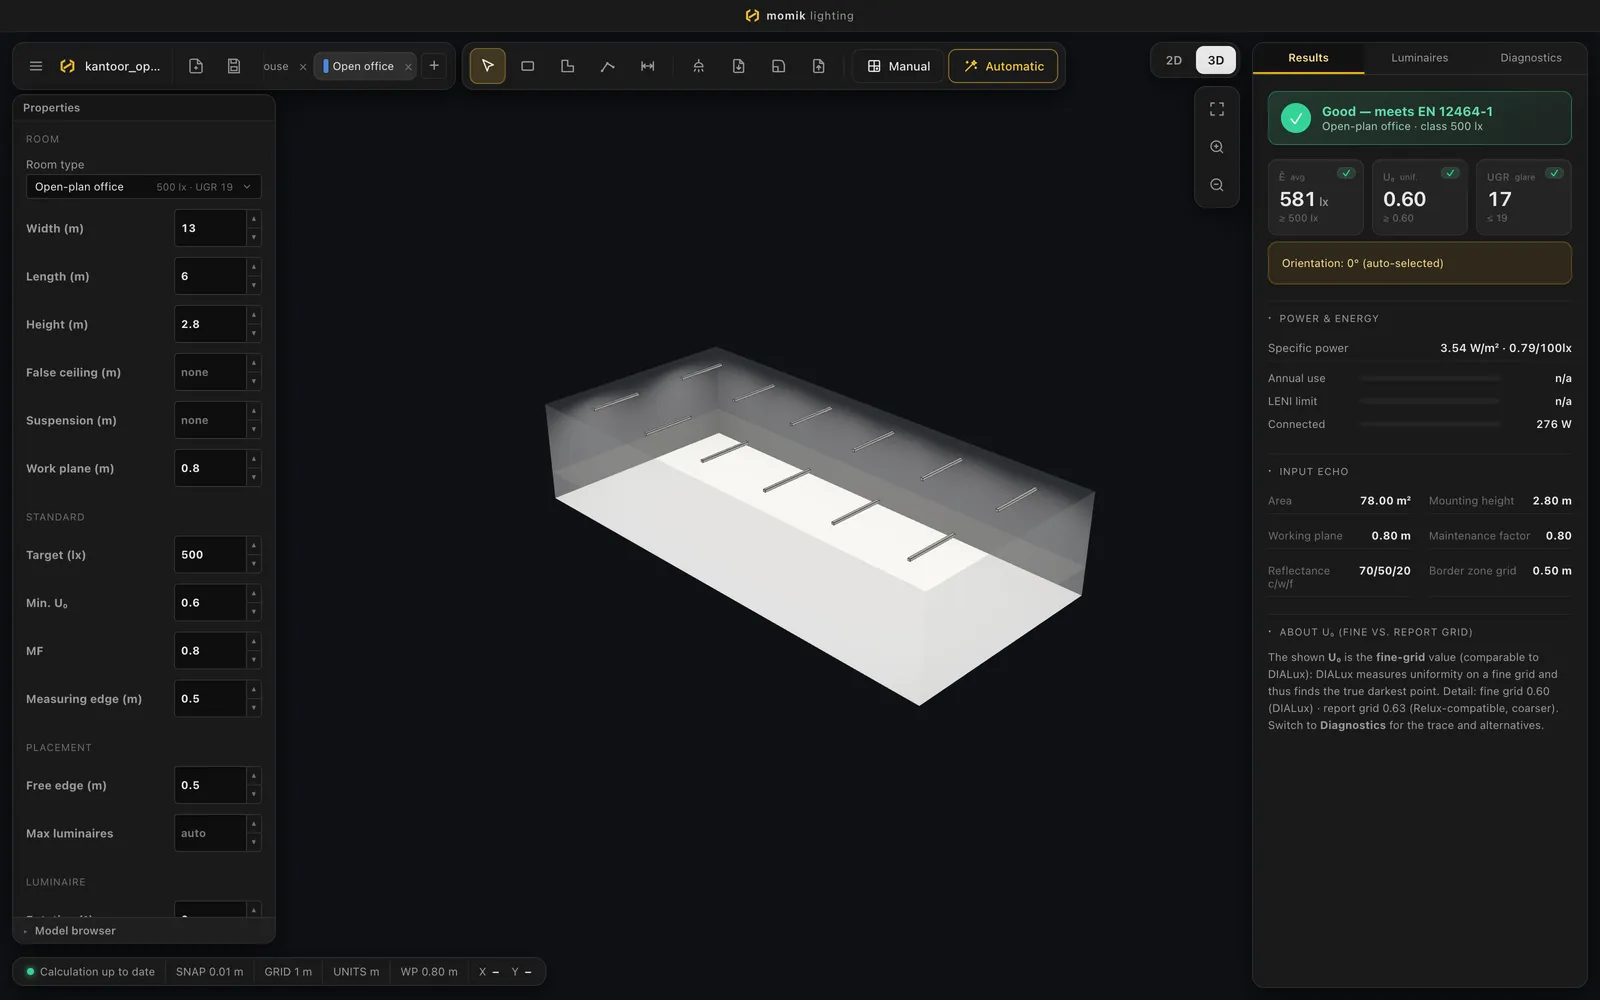Image resolution: width=1600 pixels, height=1000 pixels.
Task: Click the '3.54 W/m² · 0.79/100lx' specific power value
Action: click(x=1505, y=348)
